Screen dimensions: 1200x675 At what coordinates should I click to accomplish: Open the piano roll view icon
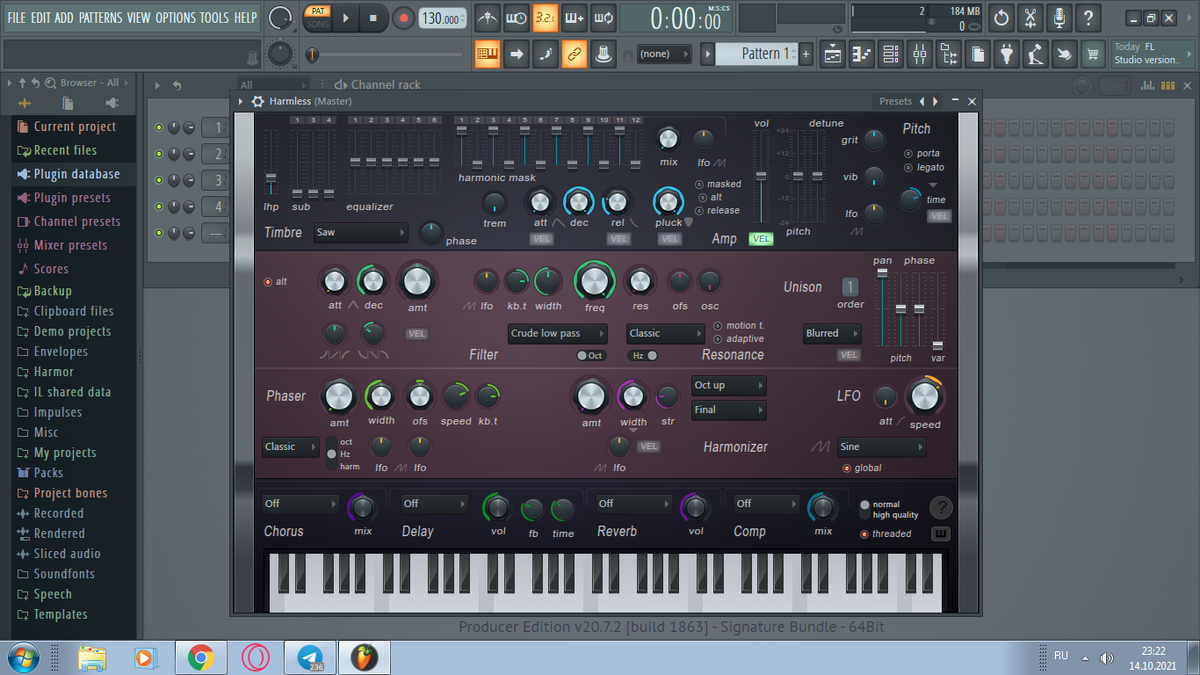click(x=861, y=55)
